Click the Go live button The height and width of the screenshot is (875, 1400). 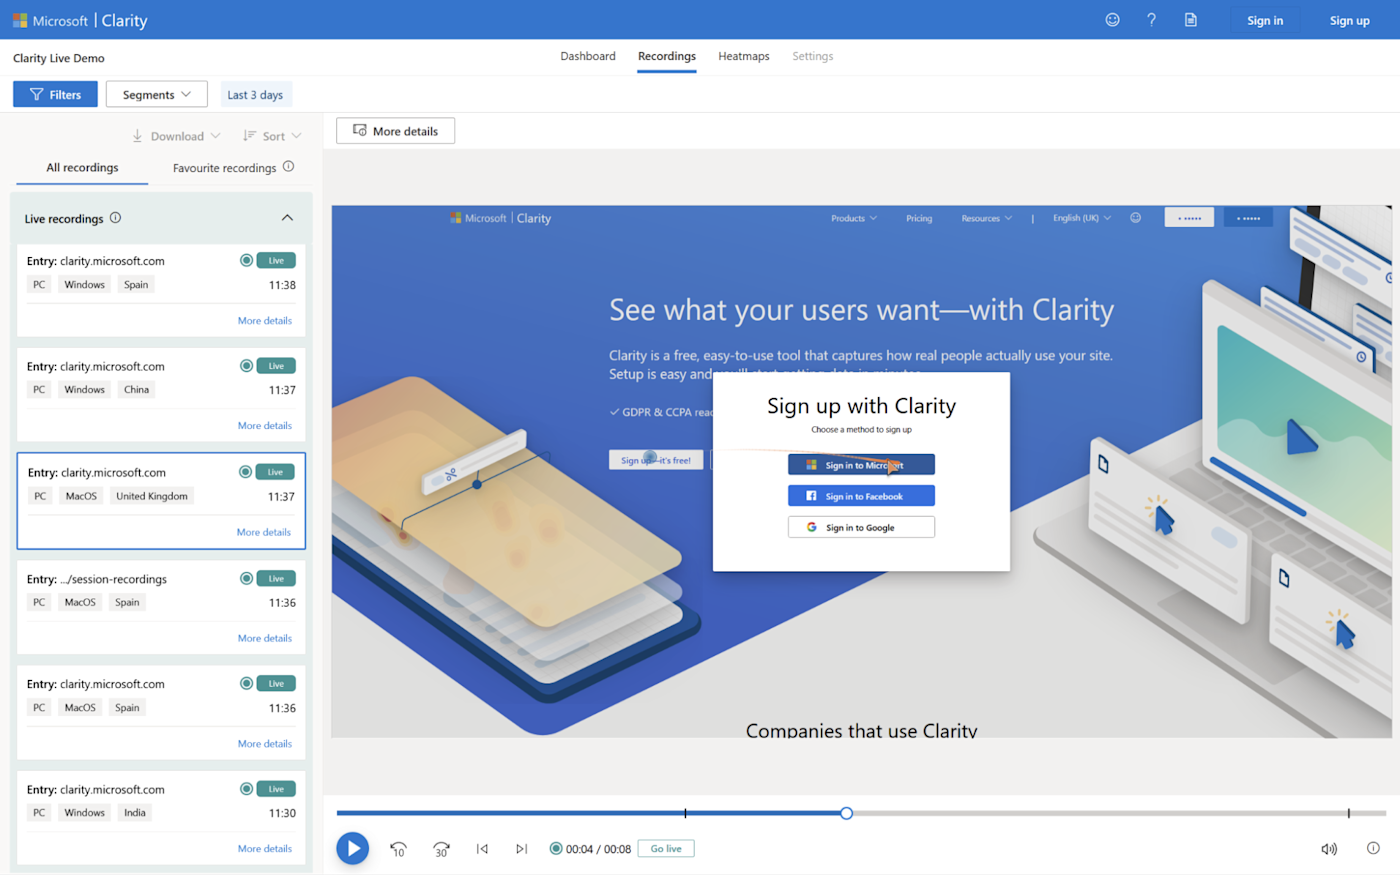(666, 849)
